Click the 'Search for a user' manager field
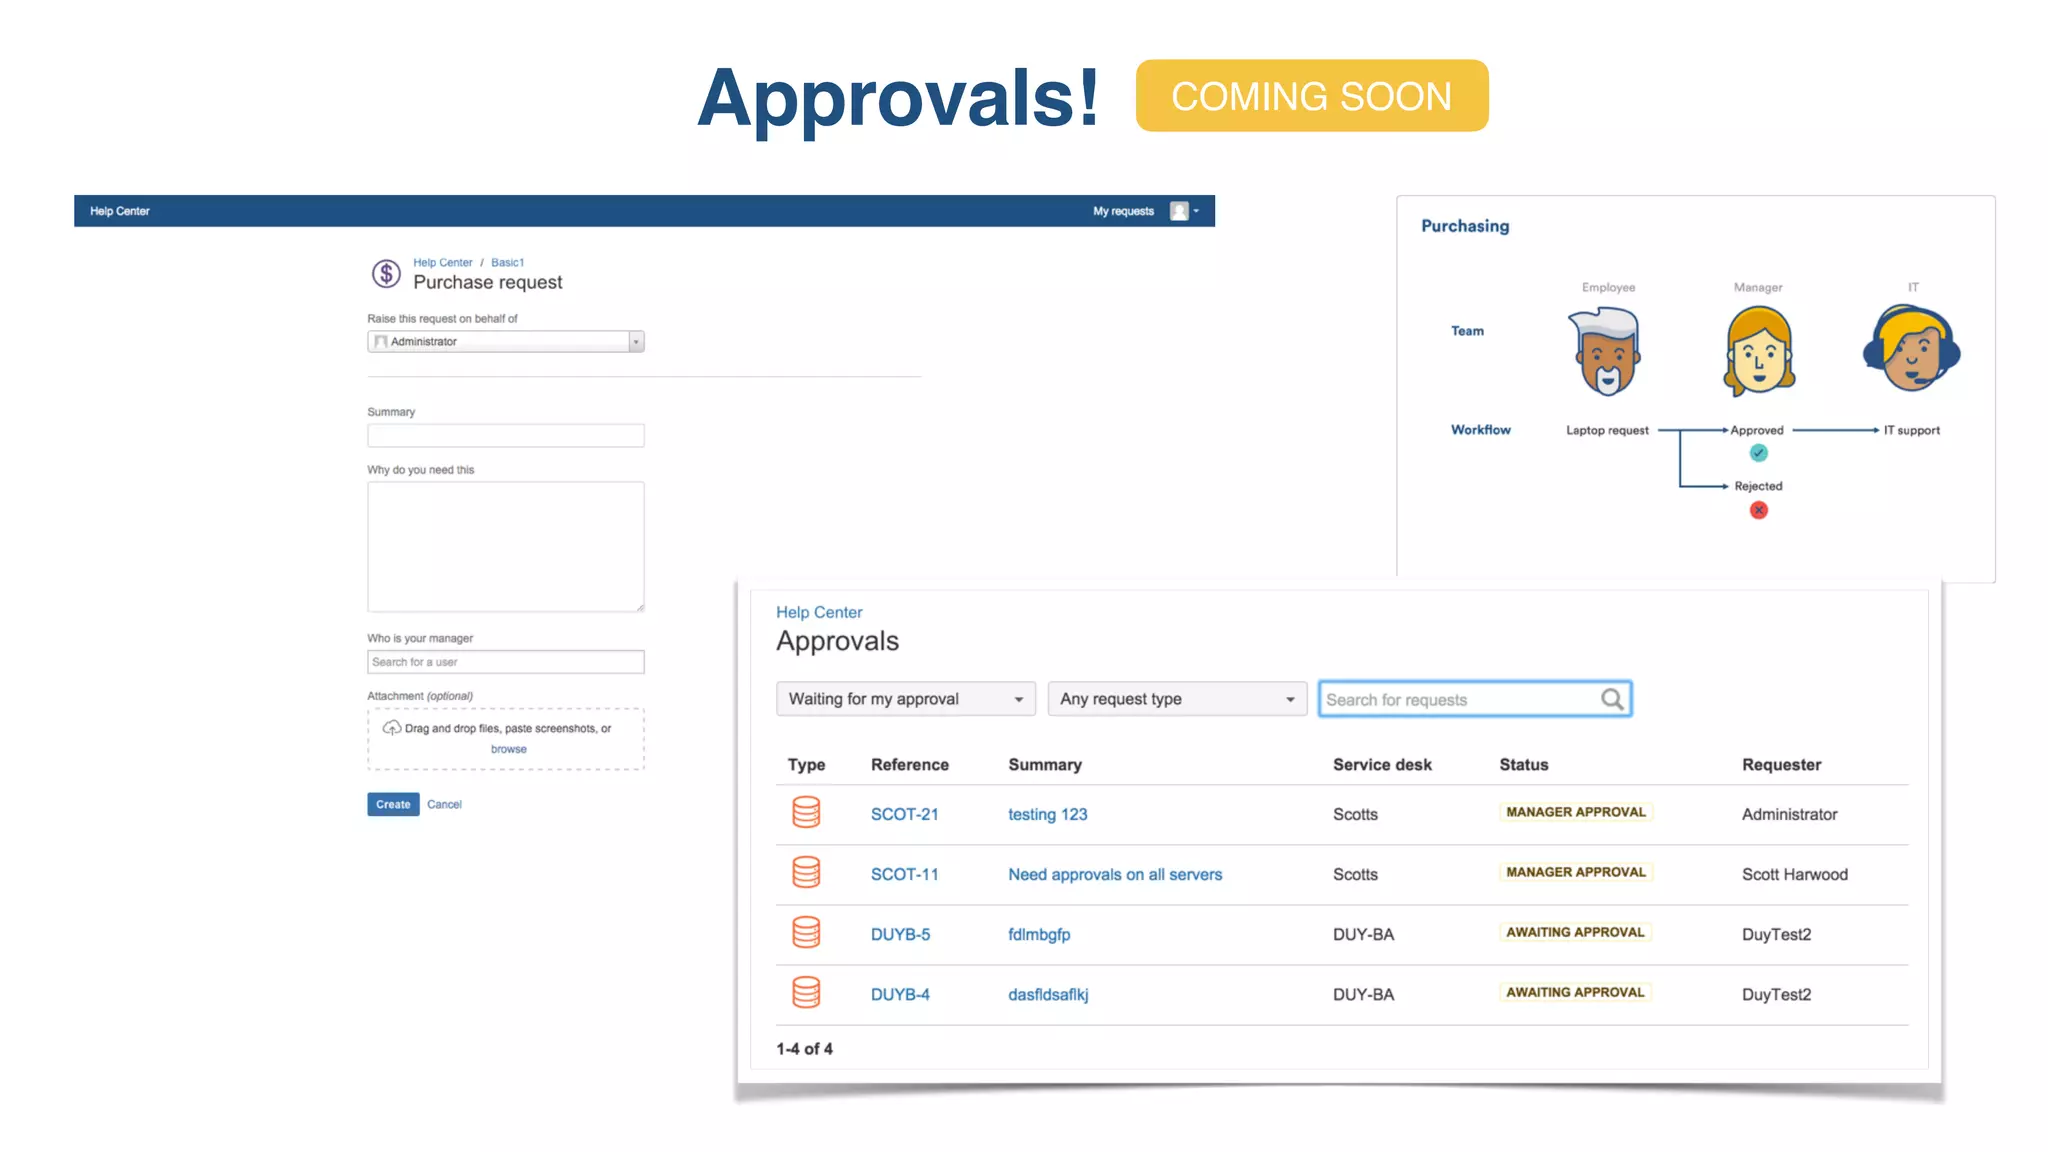The image size is (2048, 1152). click(506, 662)
